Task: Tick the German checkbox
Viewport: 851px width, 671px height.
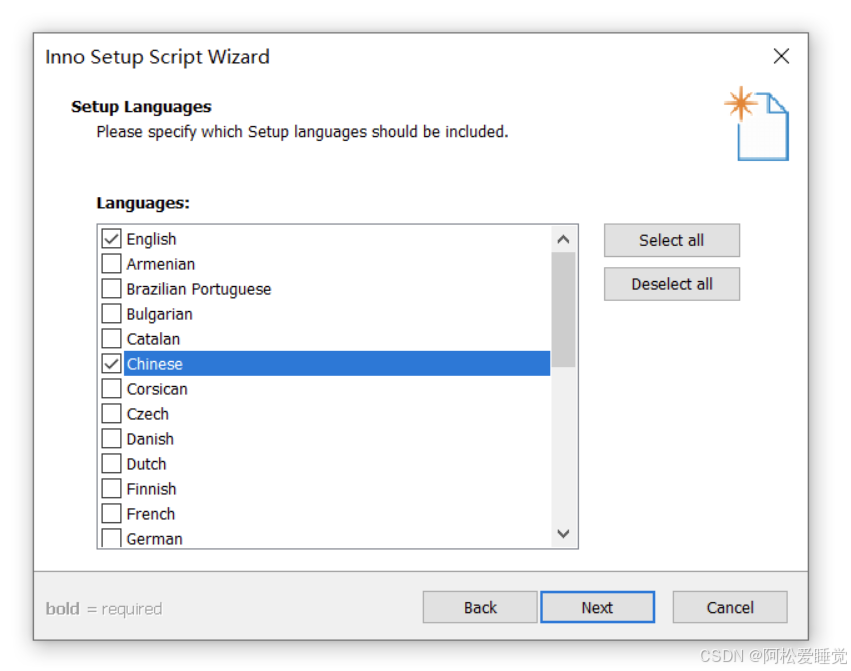Action: tap(111, 537)
